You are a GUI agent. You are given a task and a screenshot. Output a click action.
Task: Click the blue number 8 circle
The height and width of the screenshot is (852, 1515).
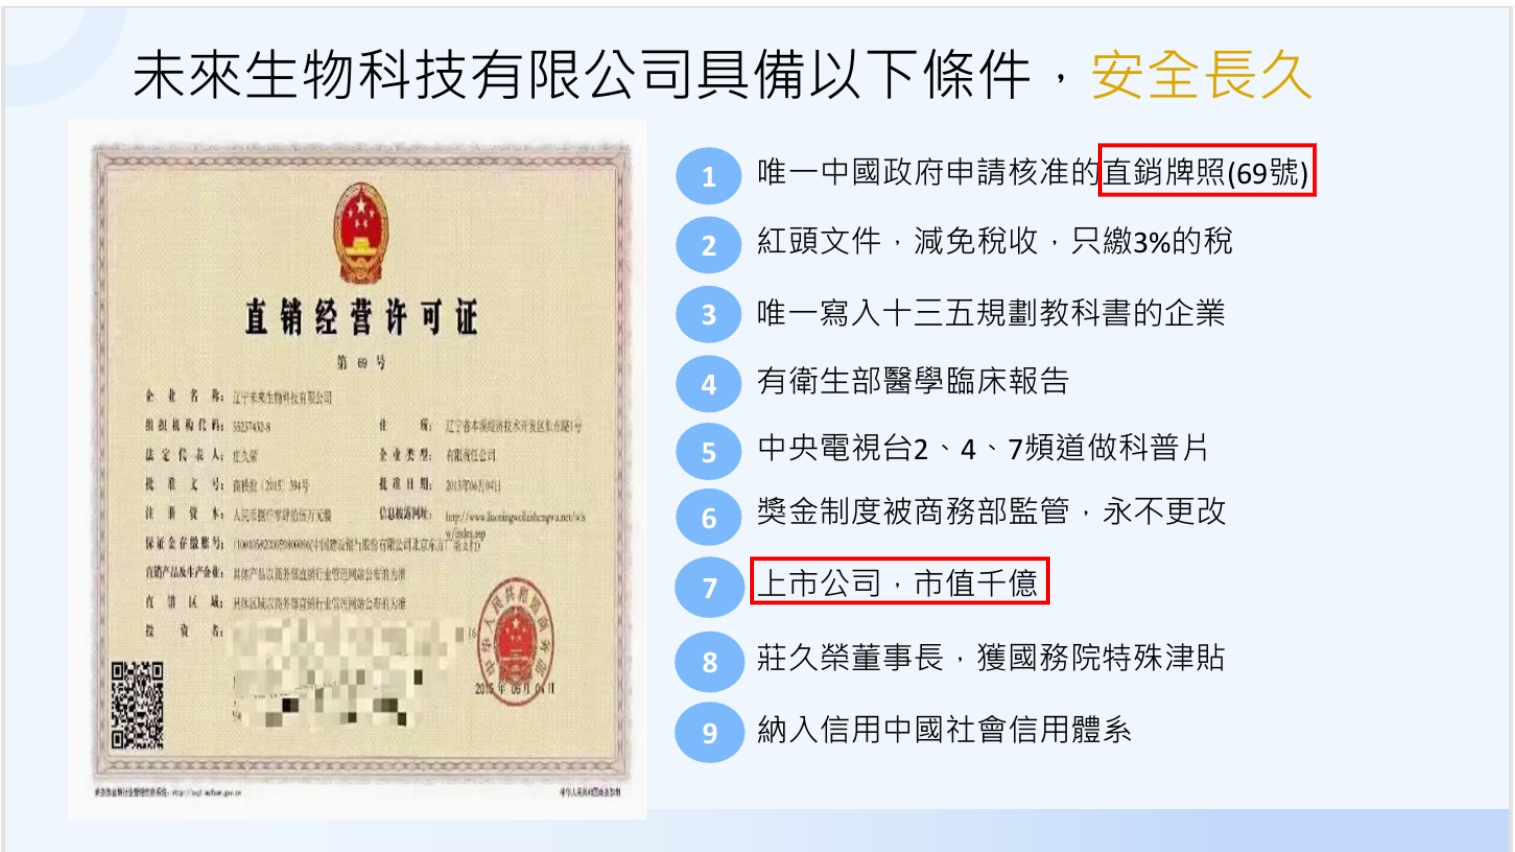708,661
